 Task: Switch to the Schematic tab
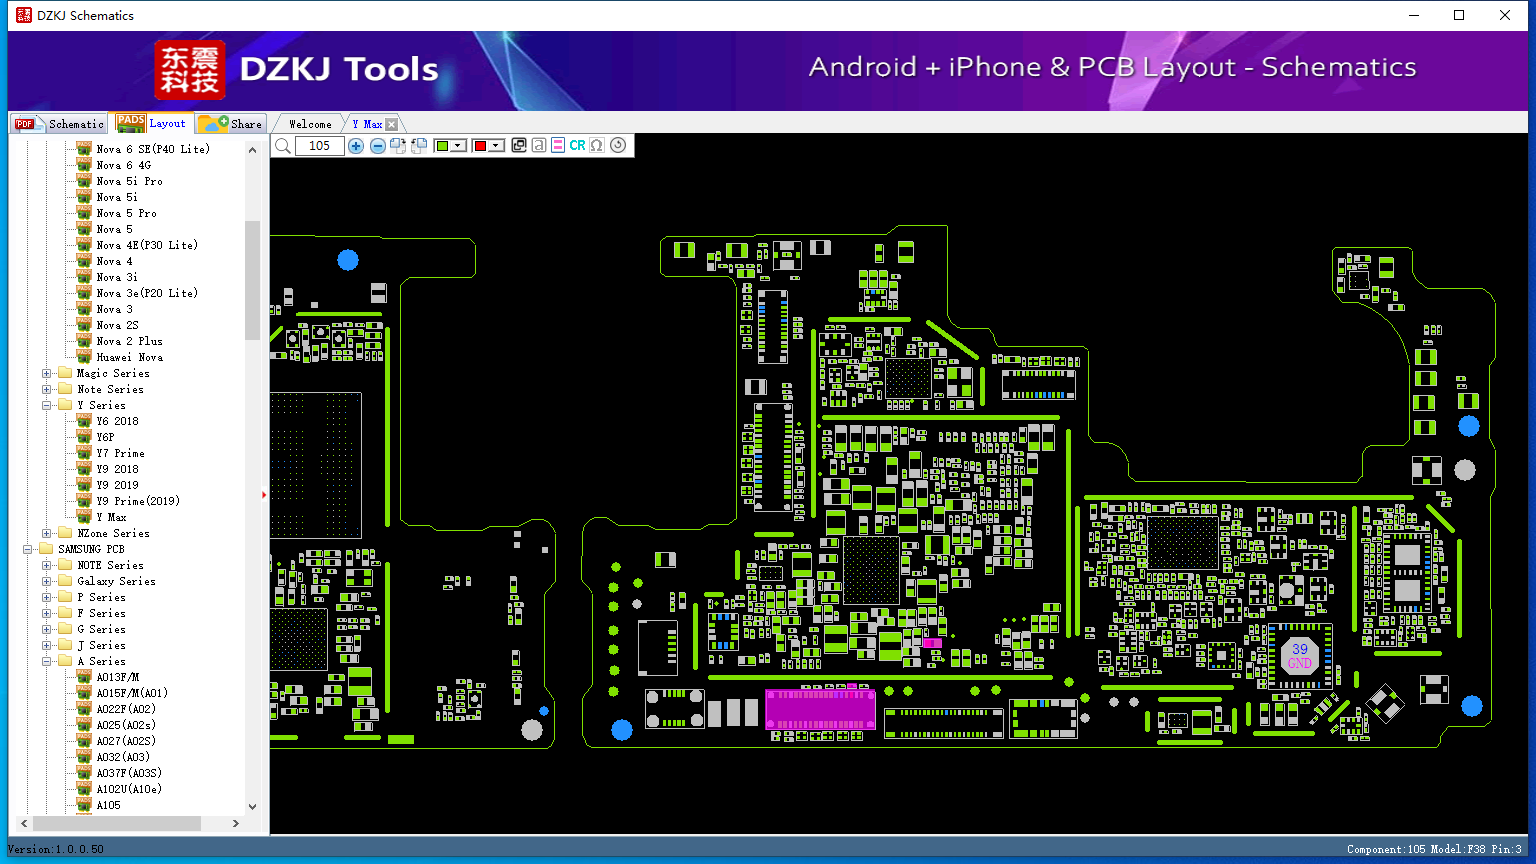point(60,124)
